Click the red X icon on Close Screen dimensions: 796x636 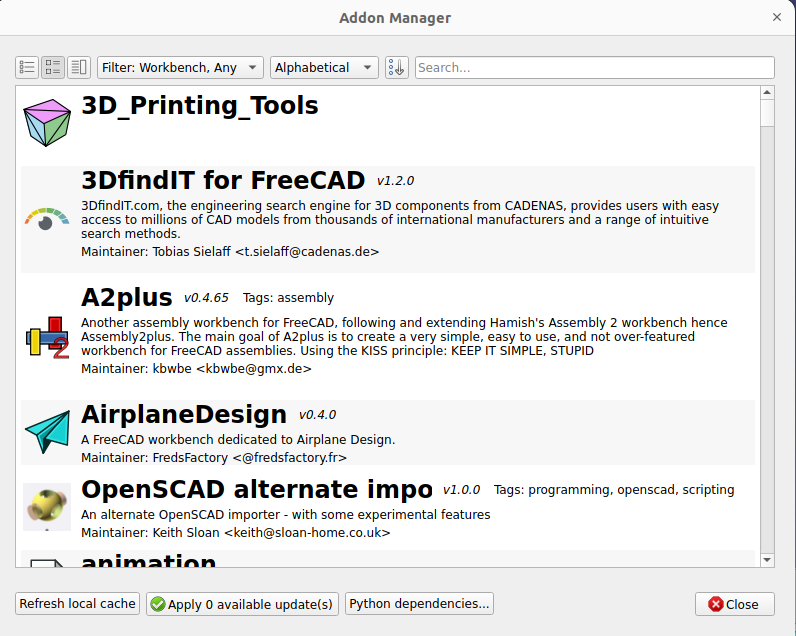click(x=716, y=604)
